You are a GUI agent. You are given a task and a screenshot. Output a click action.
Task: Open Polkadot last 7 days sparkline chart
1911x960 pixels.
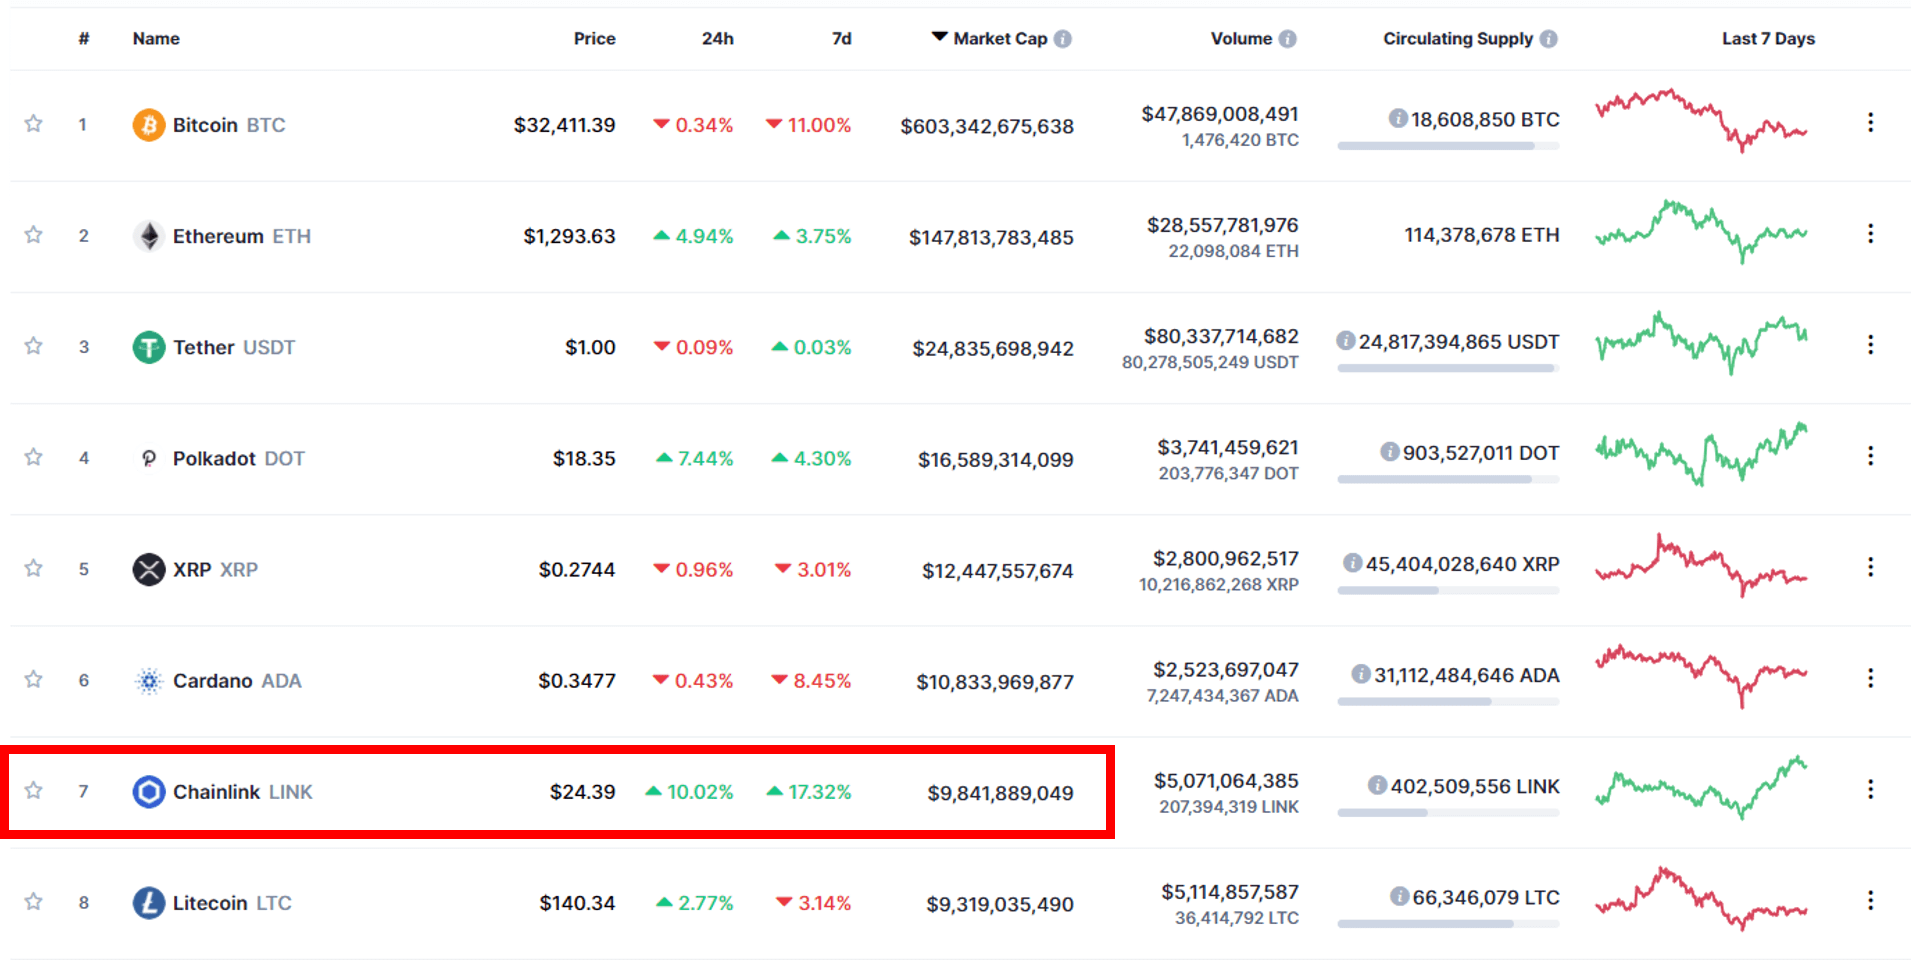1701,454
